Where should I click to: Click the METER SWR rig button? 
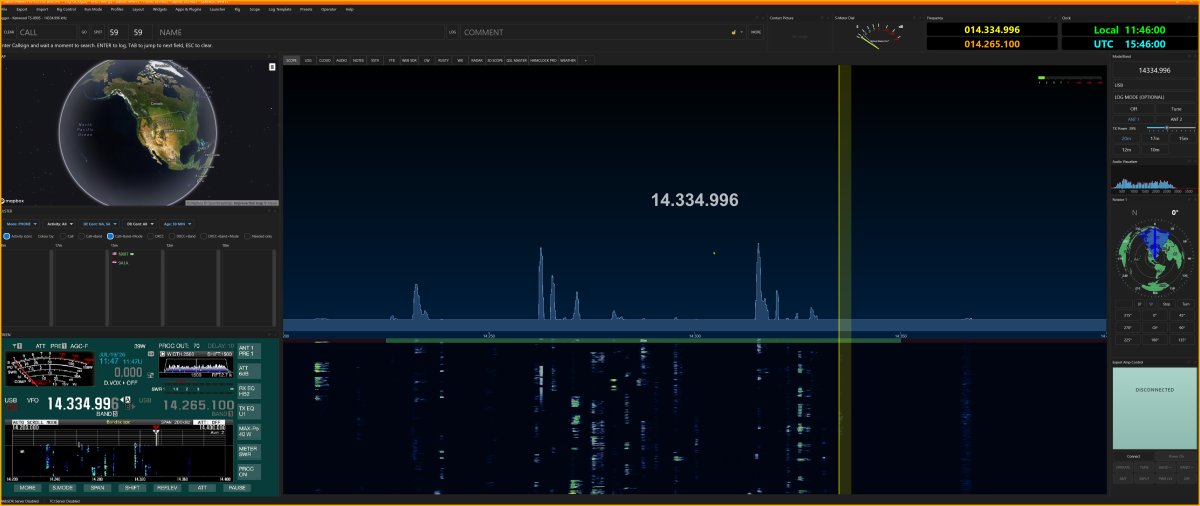tap(247, 451)
